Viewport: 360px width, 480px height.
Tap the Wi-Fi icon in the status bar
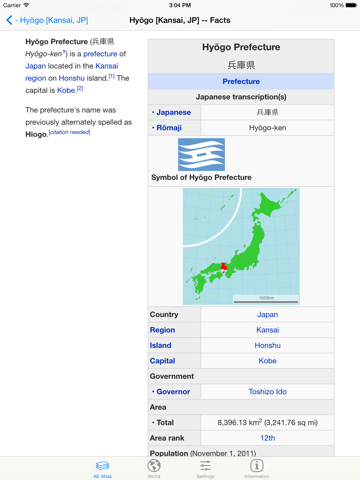[26, 5]
